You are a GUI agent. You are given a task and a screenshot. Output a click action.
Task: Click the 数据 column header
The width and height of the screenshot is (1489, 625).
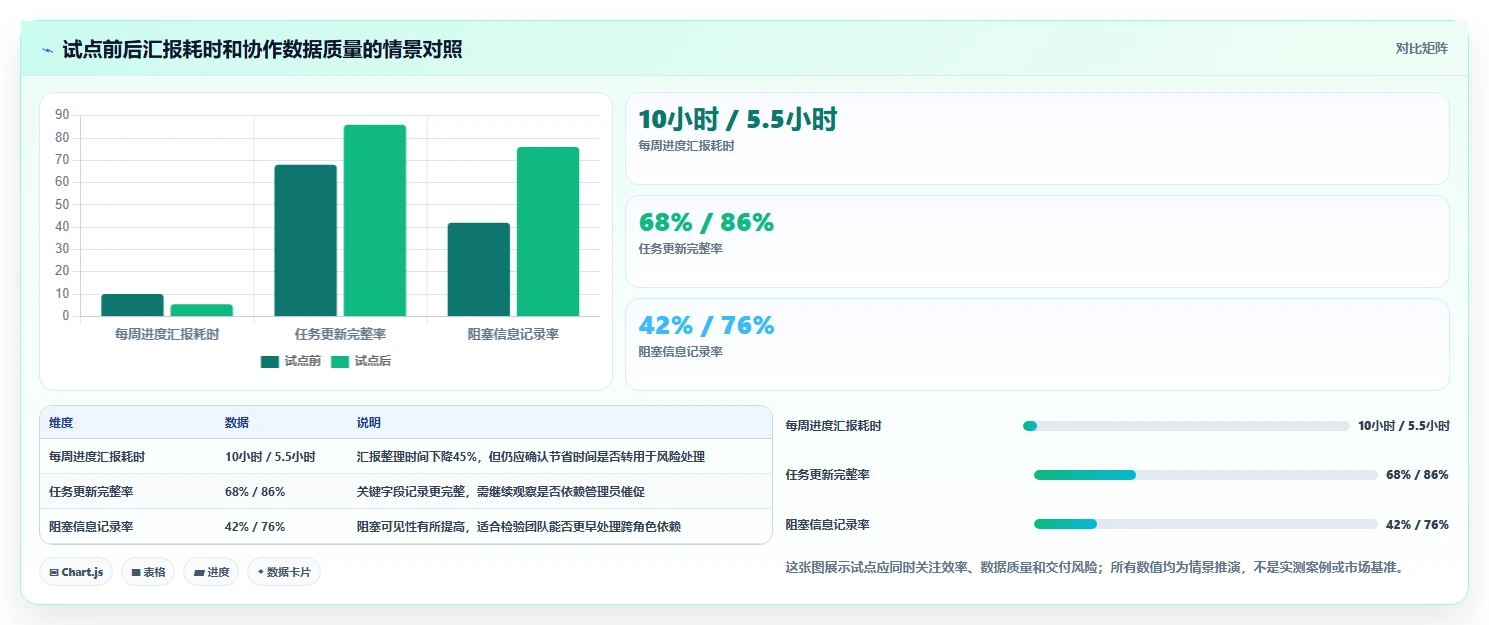click(237, 423)
